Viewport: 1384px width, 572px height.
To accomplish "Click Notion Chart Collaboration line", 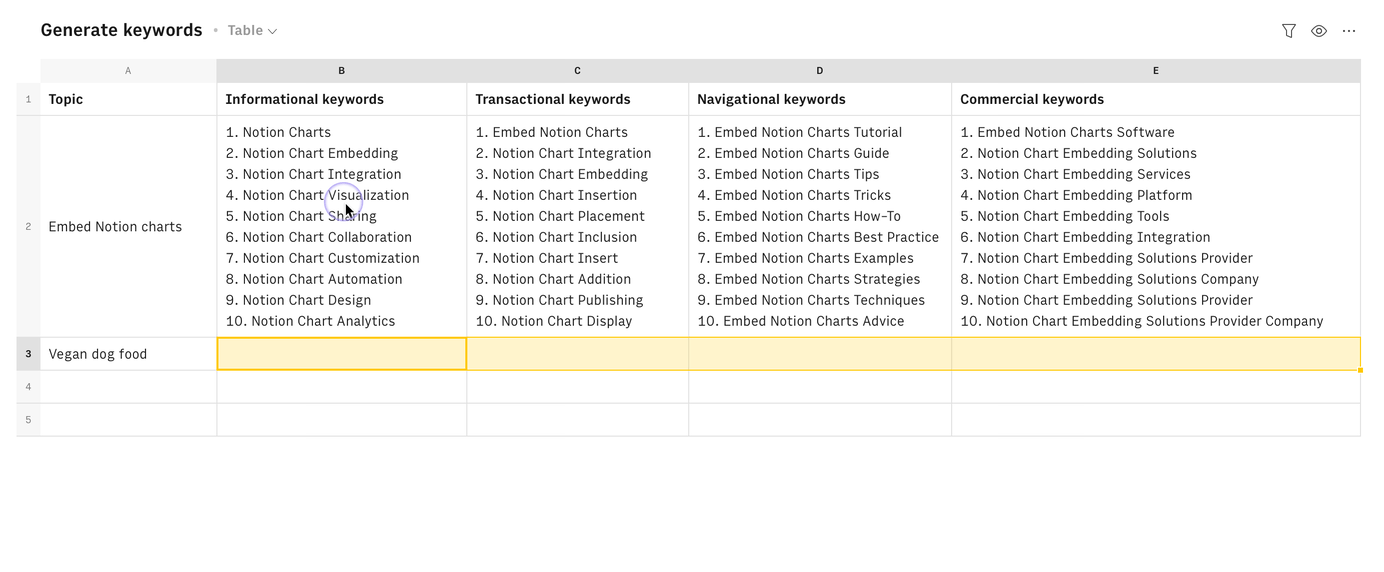I will 319,237.
